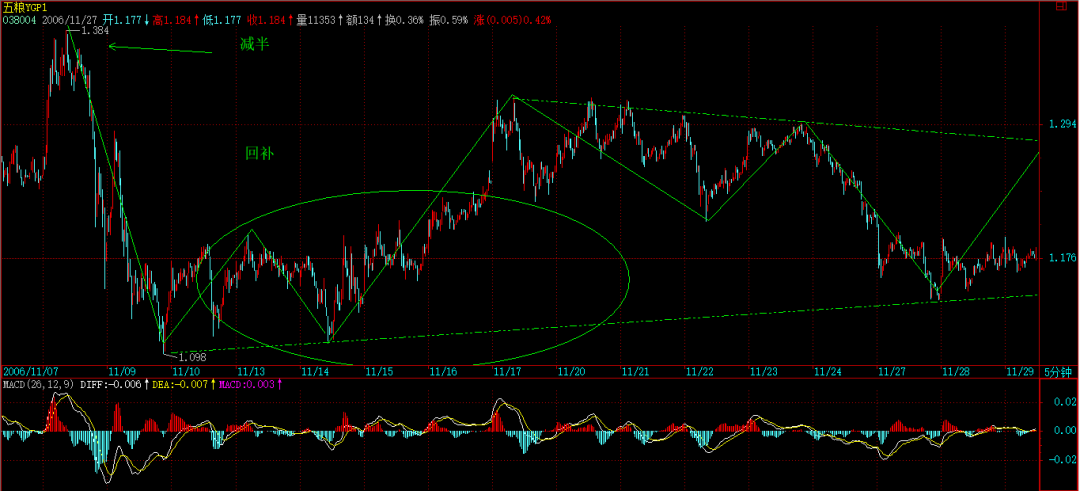The height and width of the screenshot is (491, 1080).
Task: Click the 1.098 low price marker
Action: point(192,357)
